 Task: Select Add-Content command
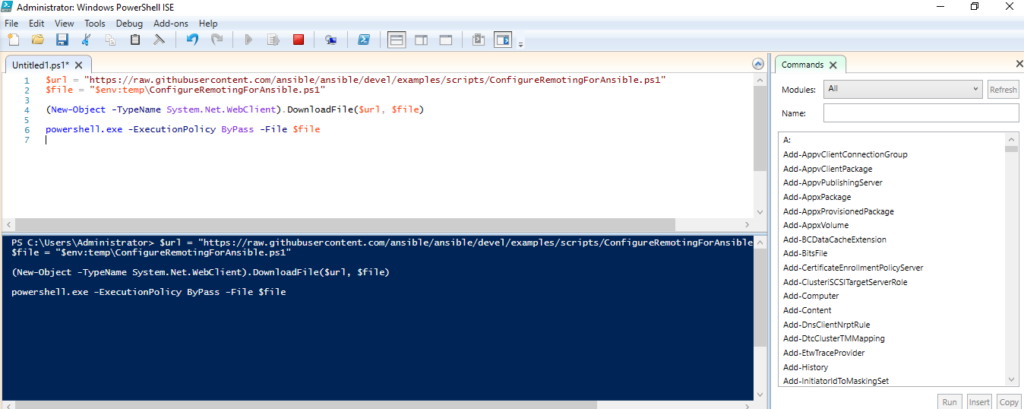coord(807,310)
